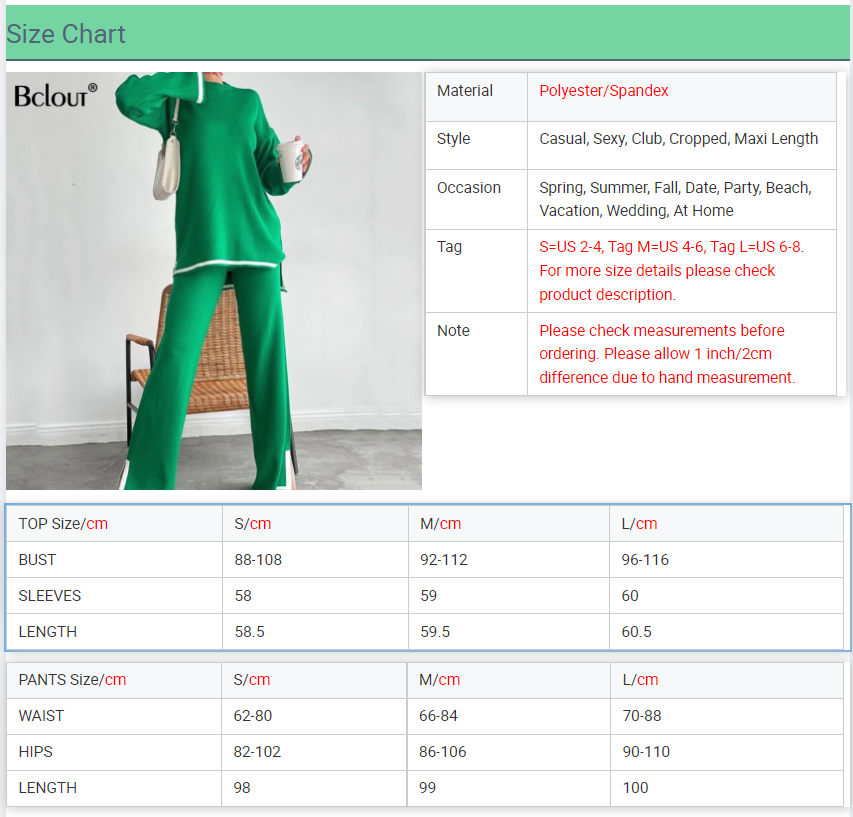Click the top LENGTH value 60.5
853x817 pixels.
636,632
